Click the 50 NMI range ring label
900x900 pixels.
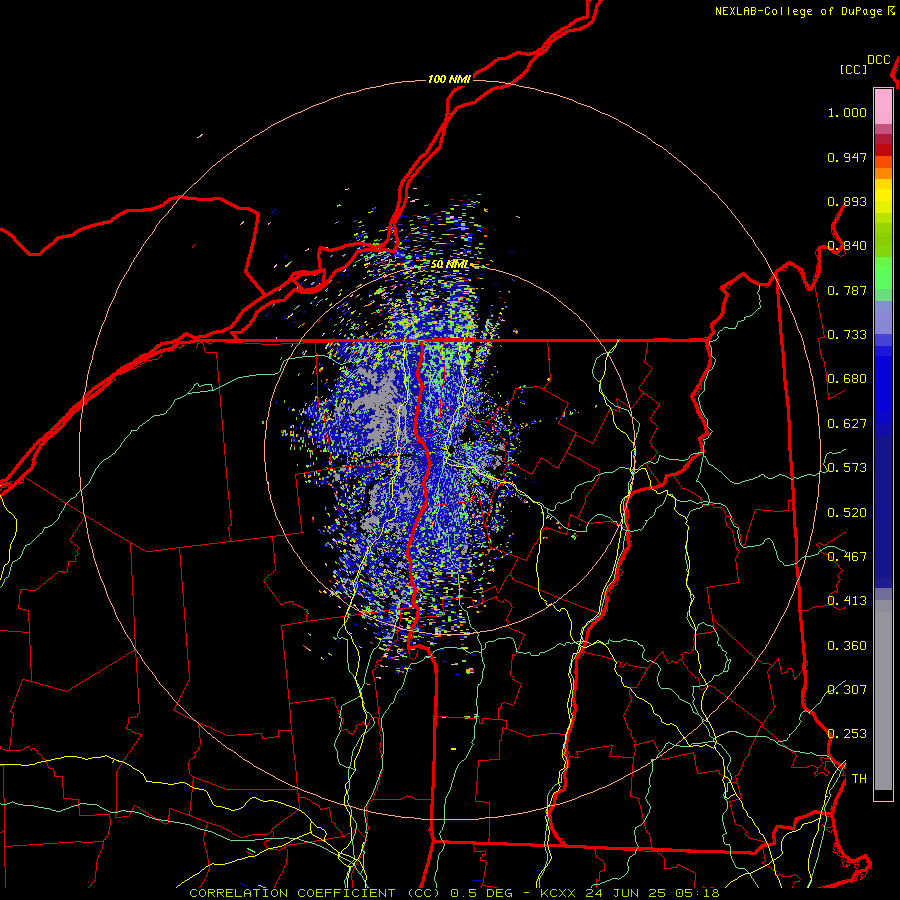coord(449,265)
